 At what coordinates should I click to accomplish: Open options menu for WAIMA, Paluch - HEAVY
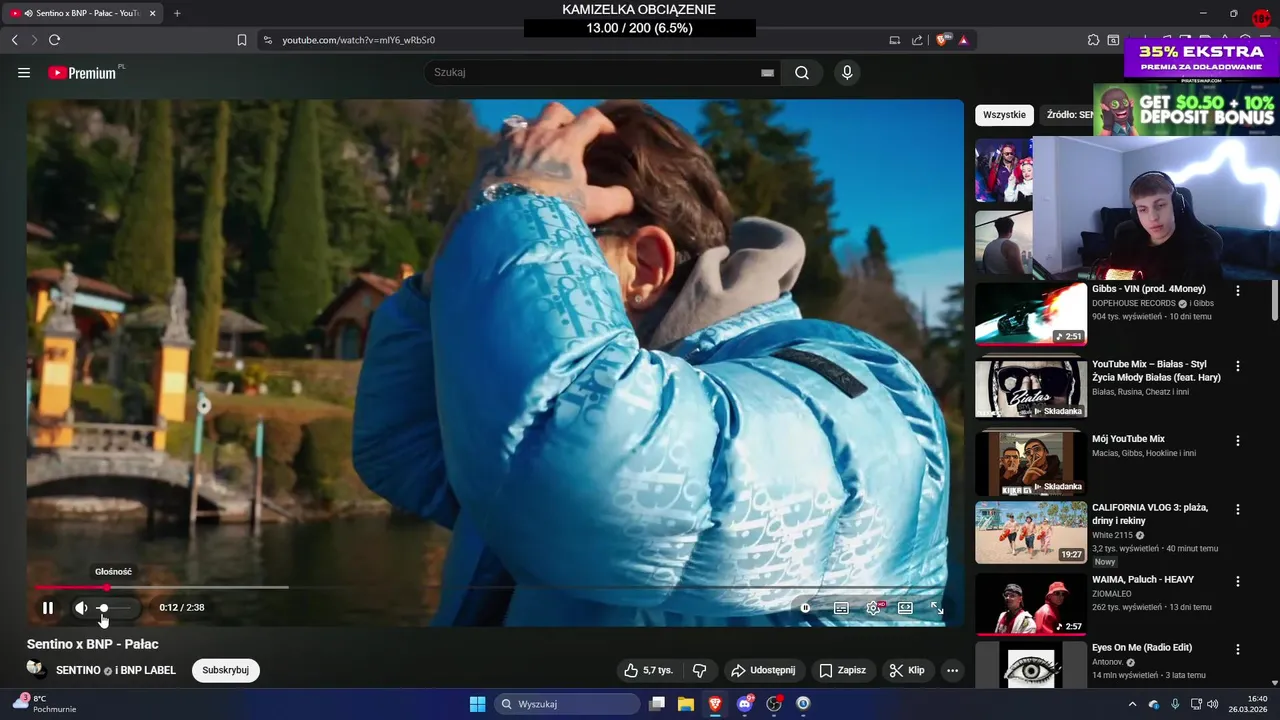pyautogui.click(x=1238, y=581)
